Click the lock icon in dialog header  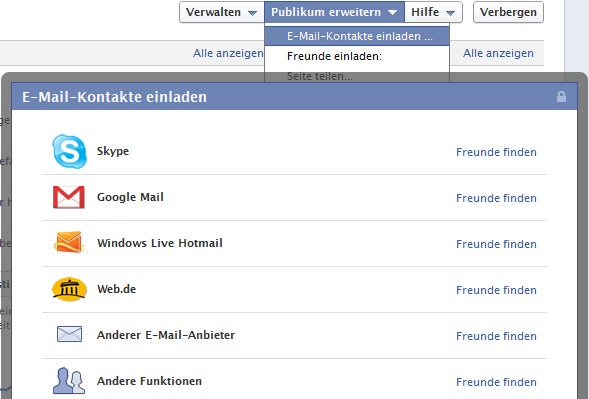(x=561, y=97)
